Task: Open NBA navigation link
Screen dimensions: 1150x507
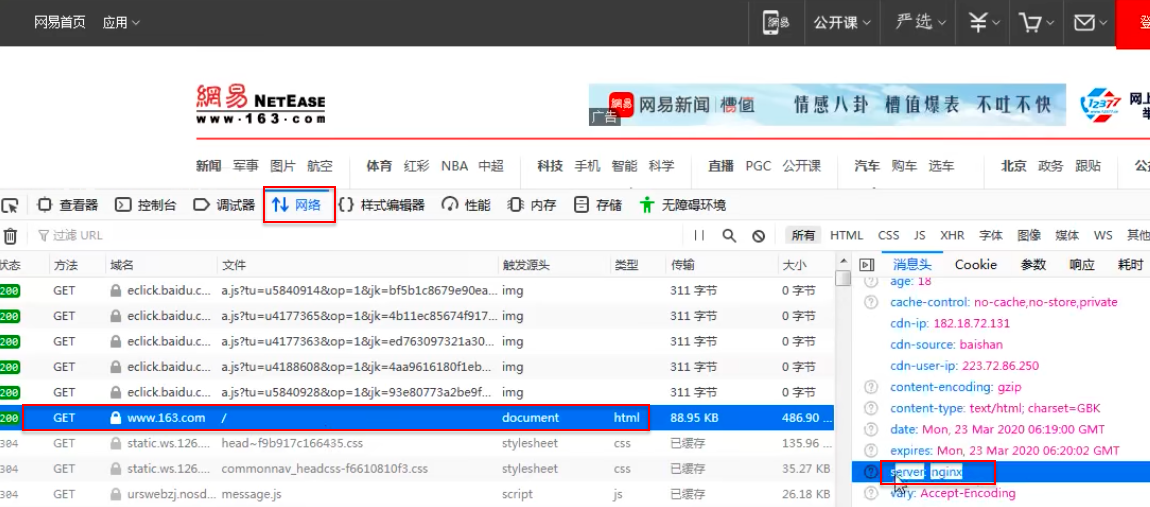Action: point(454,167)
